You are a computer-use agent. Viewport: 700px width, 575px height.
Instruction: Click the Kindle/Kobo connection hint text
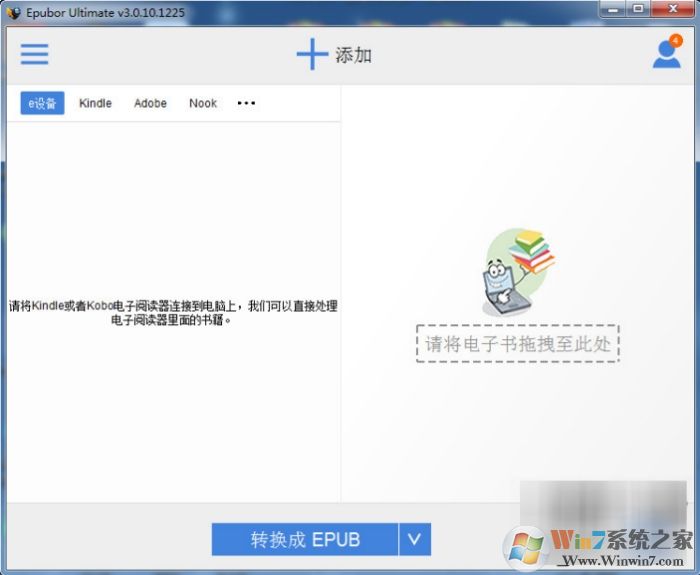coord(173,312)
